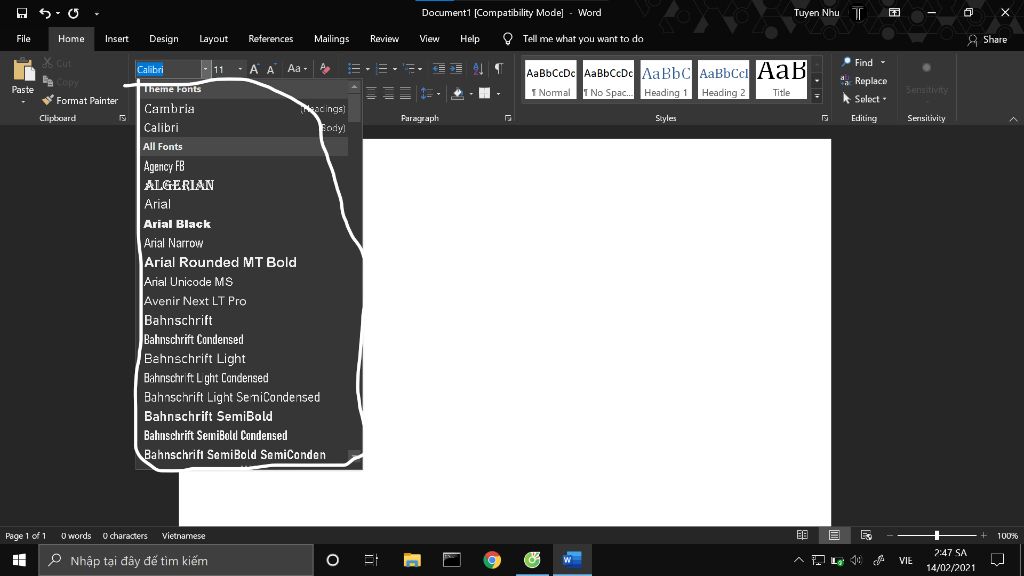Switch to the Insert tab
This screenshot has width=1024, height=576.
(116, 39)
